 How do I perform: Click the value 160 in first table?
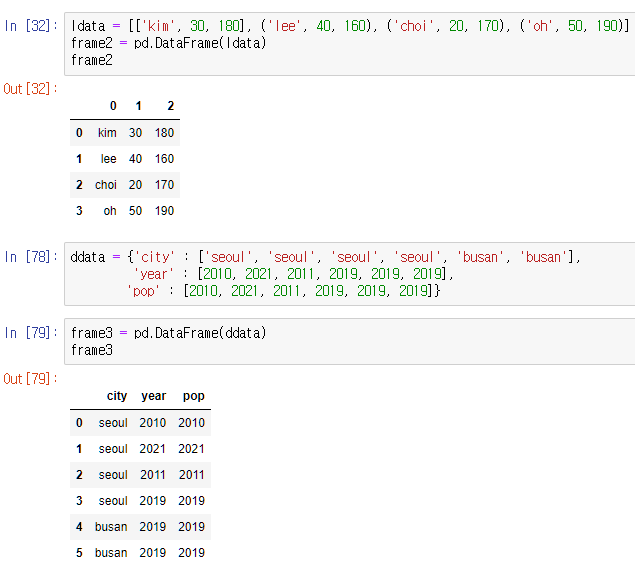[164, 159]
